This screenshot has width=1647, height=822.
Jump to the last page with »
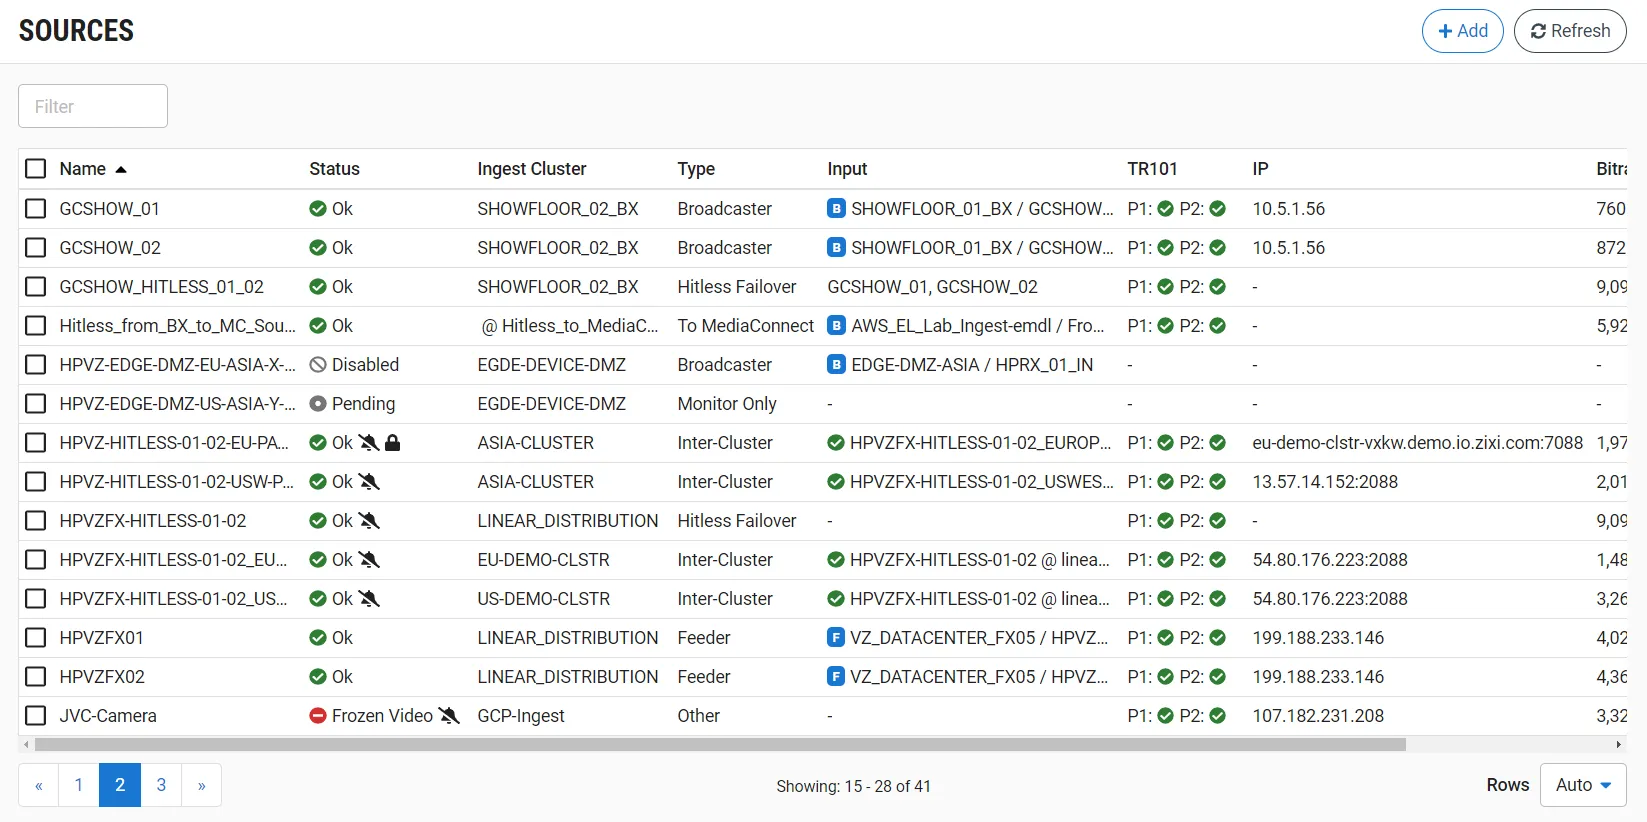tap(202, 785)
